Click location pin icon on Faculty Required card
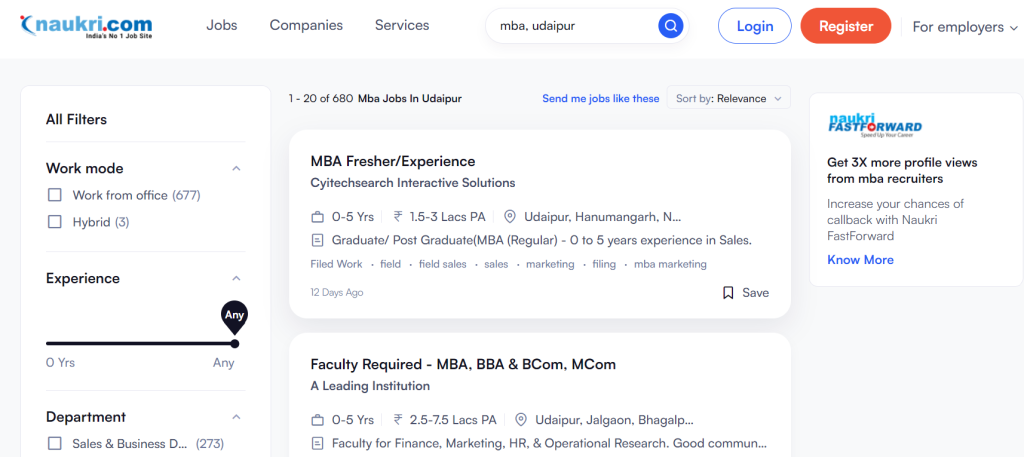This screenshot has width=1024, height=457. pos(520,420)
